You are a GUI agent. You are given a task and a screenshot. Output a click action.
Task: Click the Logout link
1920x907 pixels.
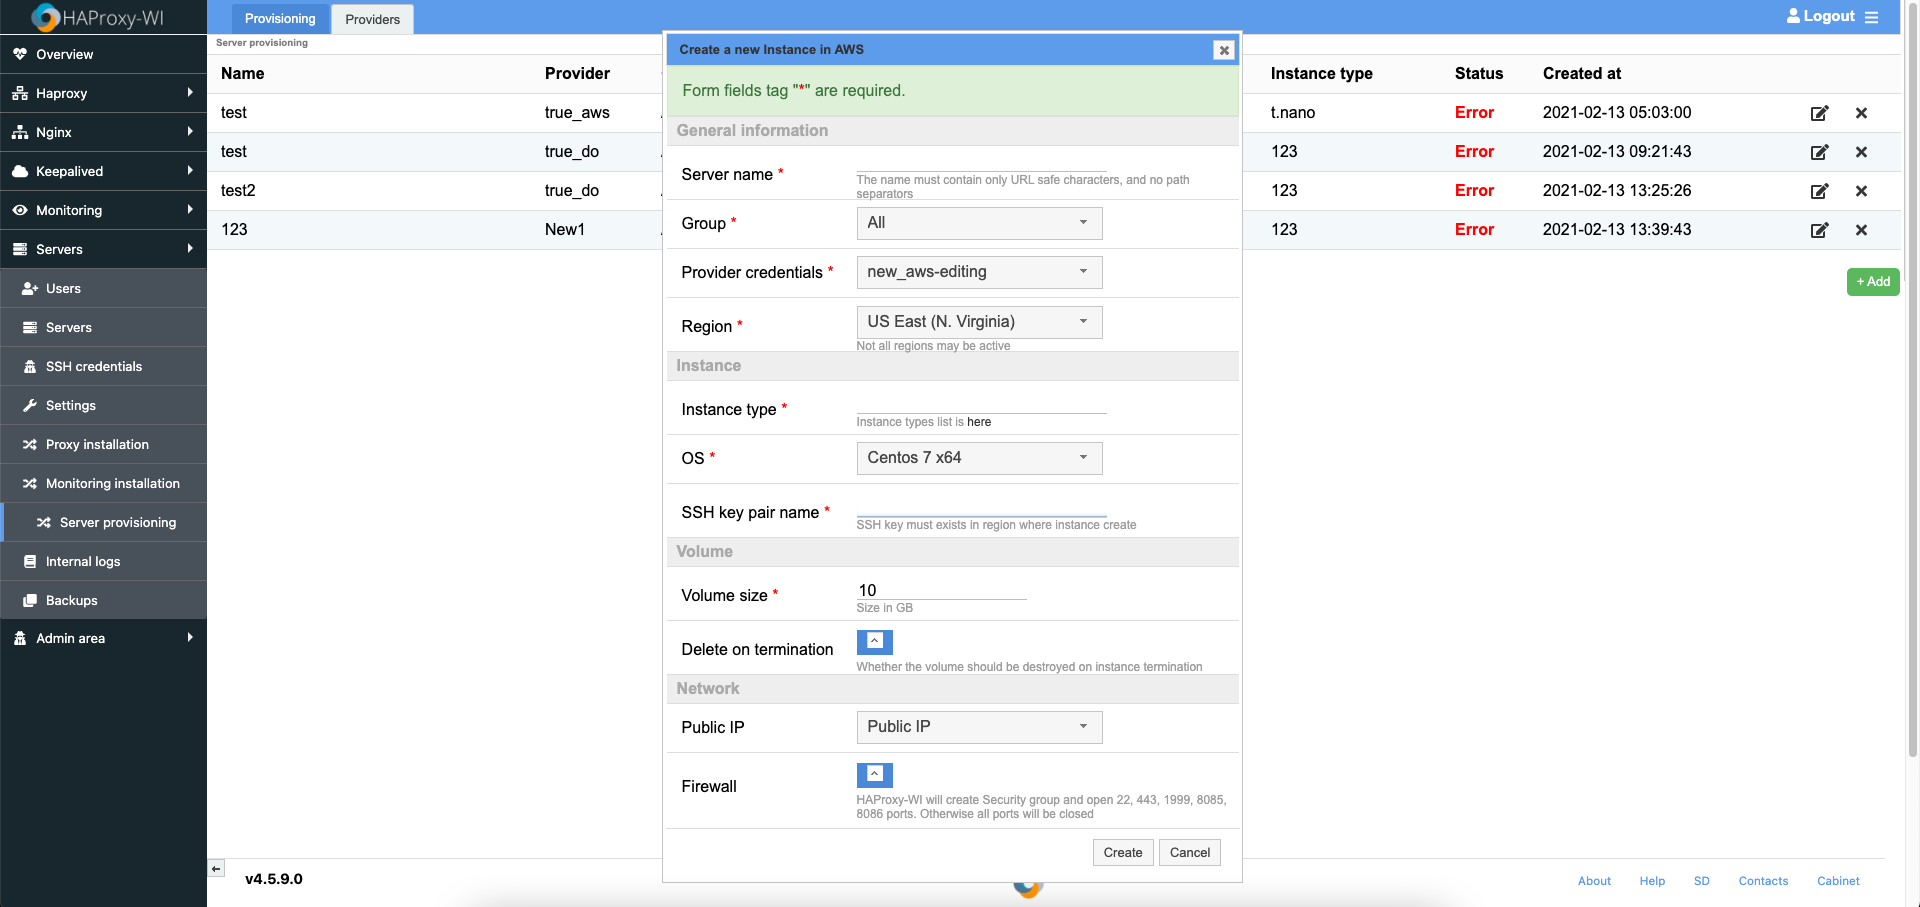[1821, 16]
